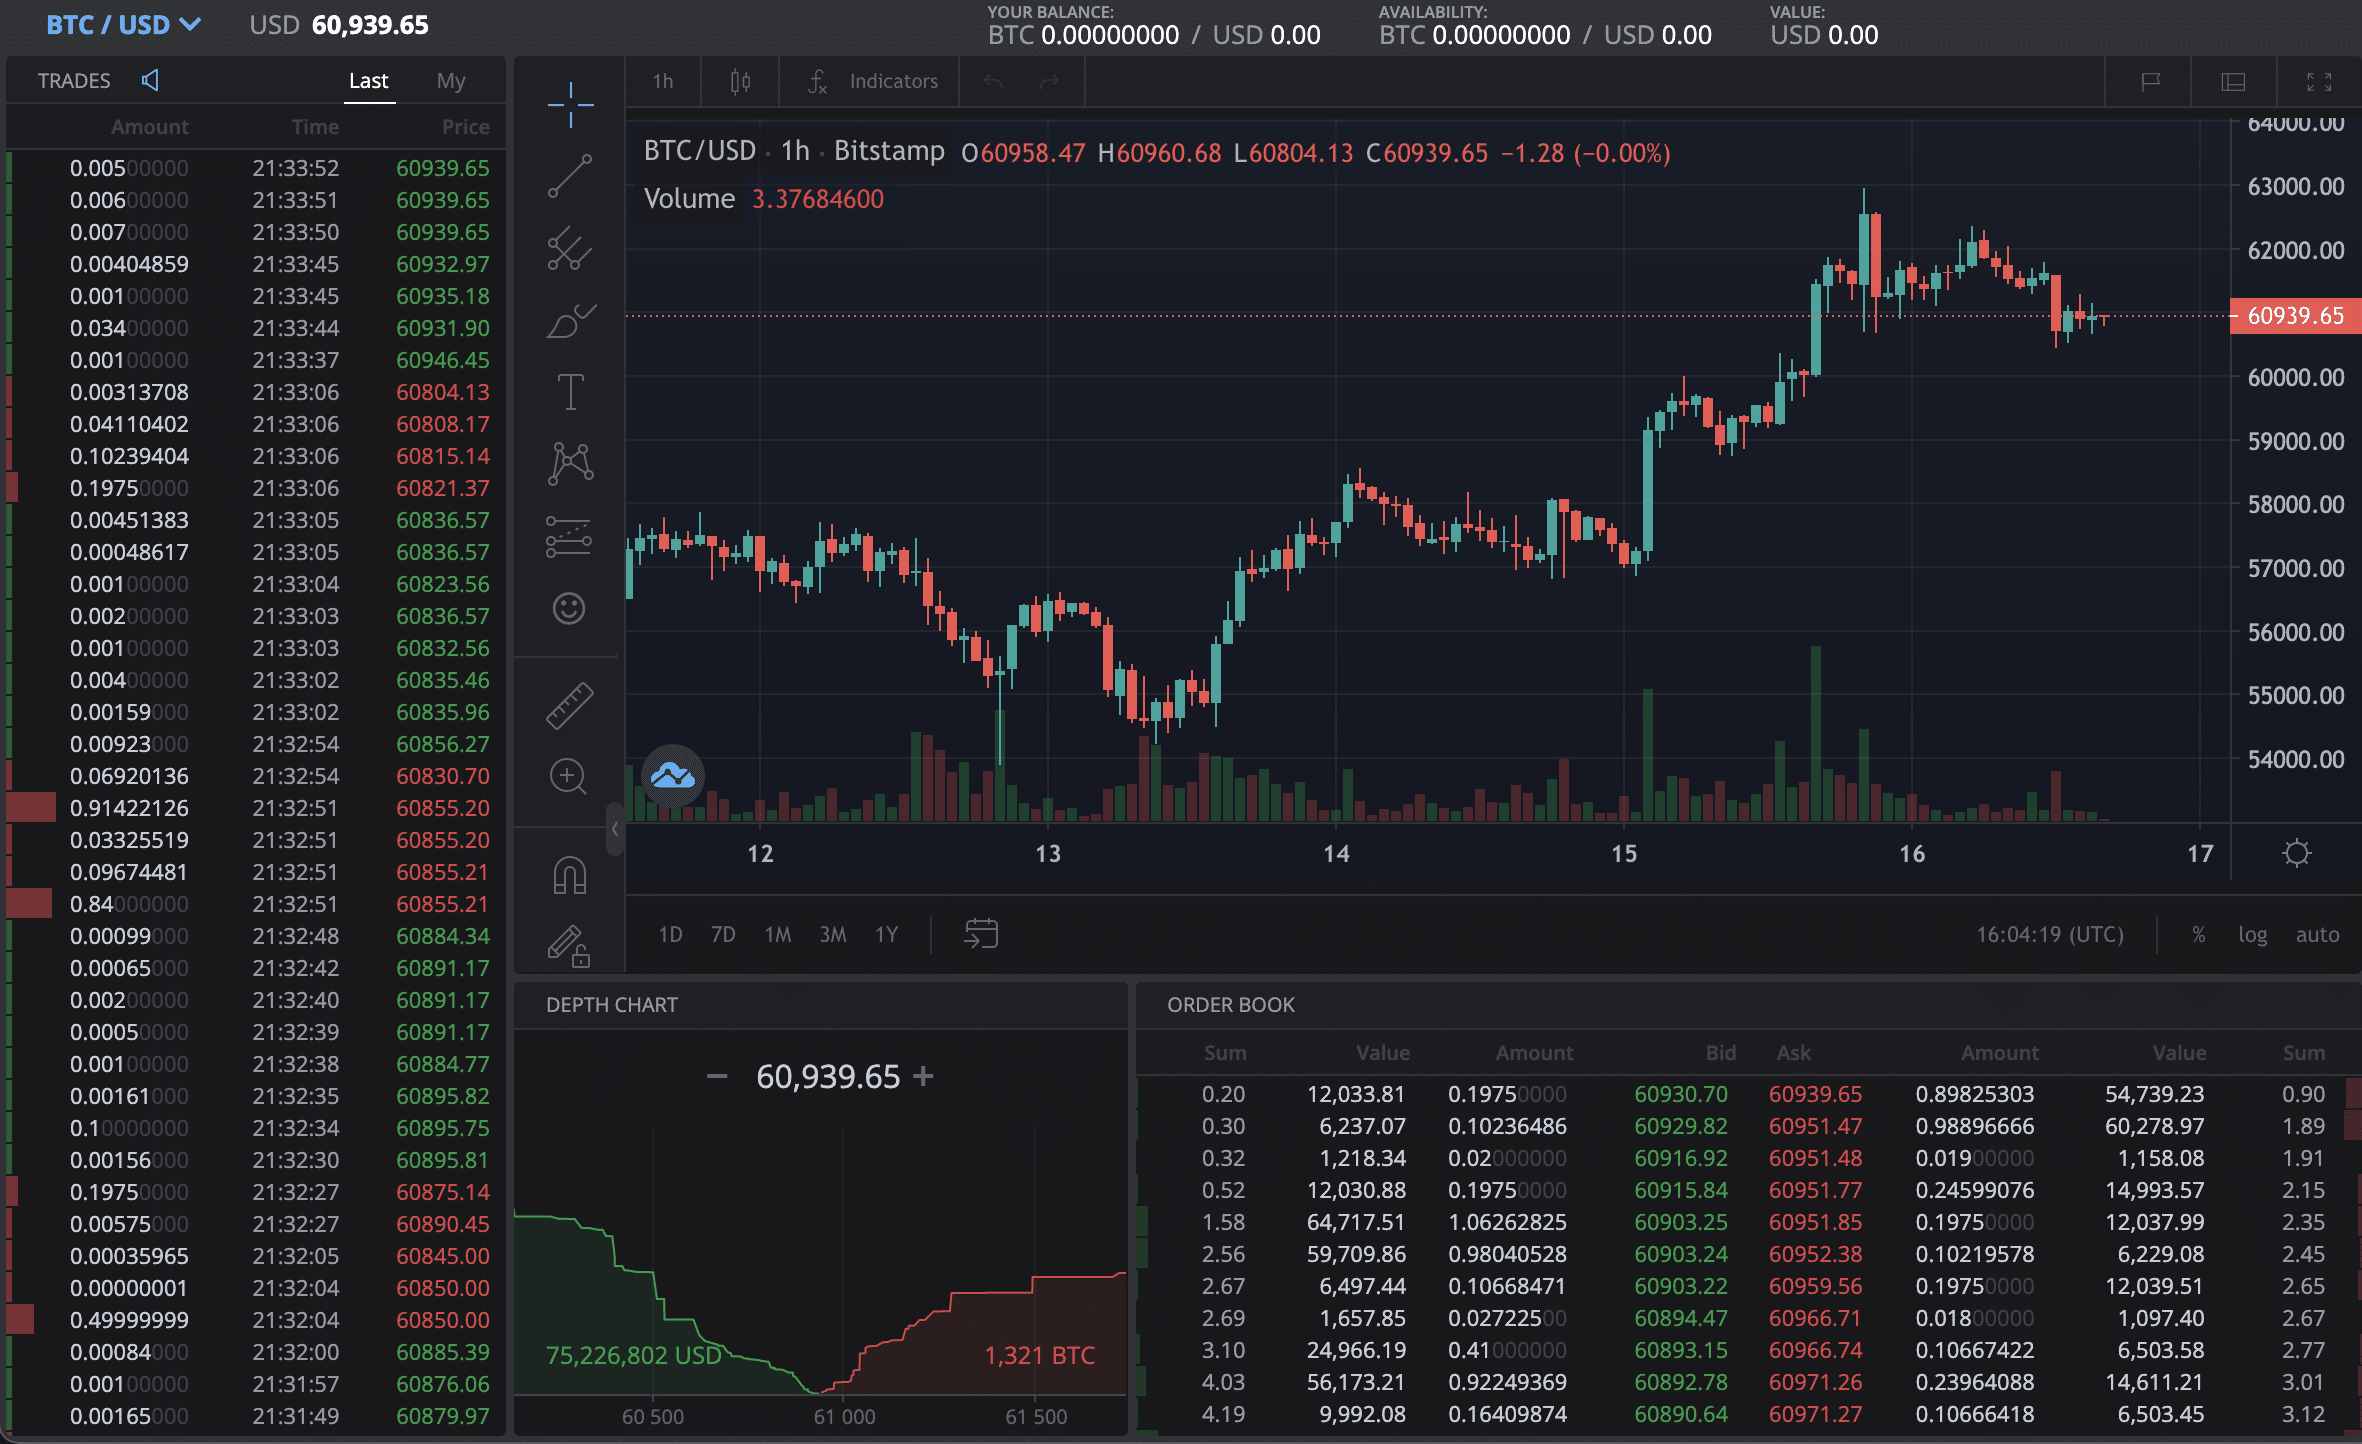Open the 1h interval dropdown
2362x1444 pixels.
663,81
